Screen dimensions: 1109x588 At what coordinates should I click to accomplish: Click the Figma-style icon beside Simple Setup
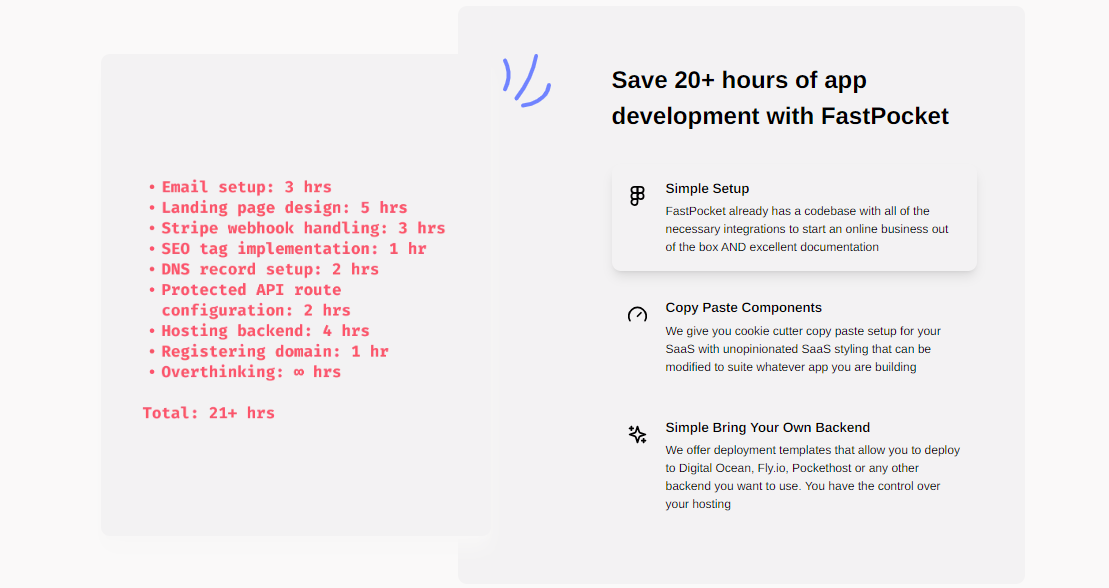point(637,196)
